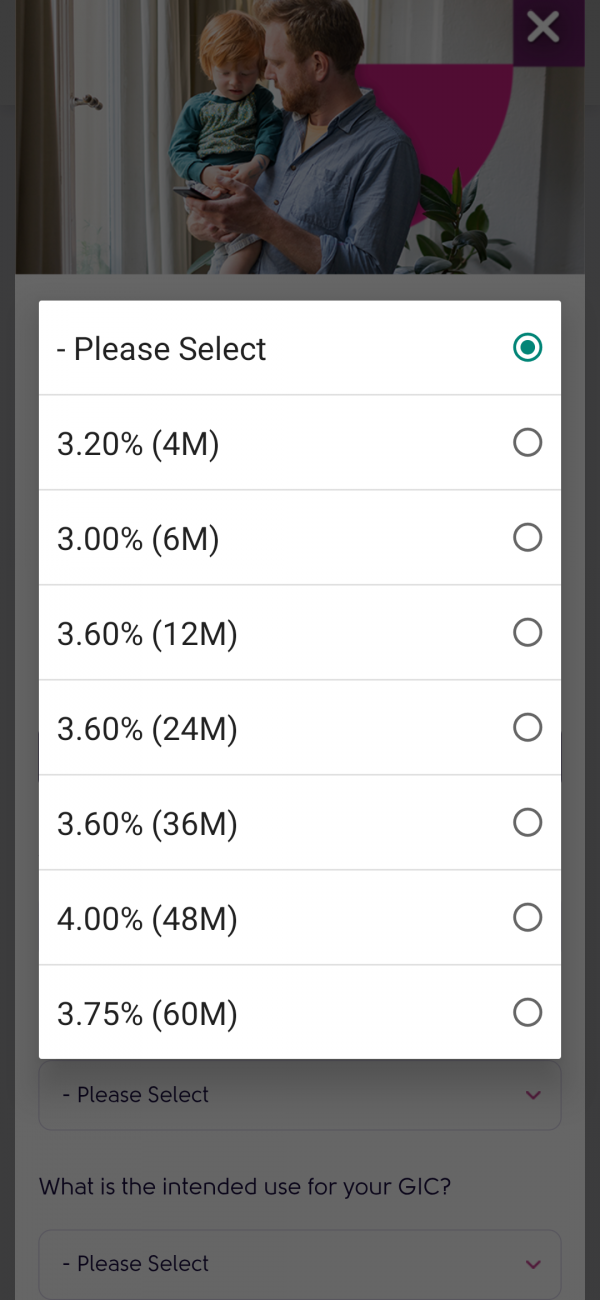Viewport: 600px width, 1300px height.
Task: Click the 3.00% (6M) option text
Action: (138, 539)
